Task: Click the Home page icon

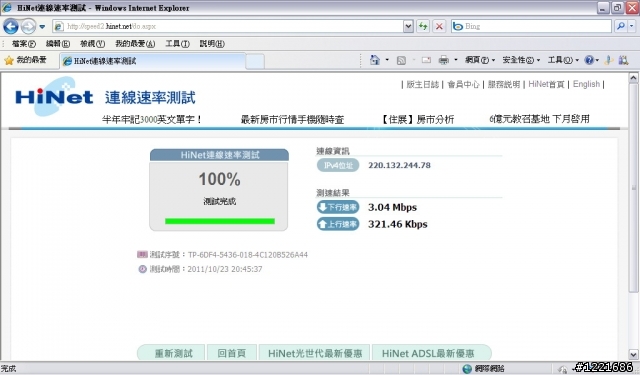Action: (x=374, y=60)
